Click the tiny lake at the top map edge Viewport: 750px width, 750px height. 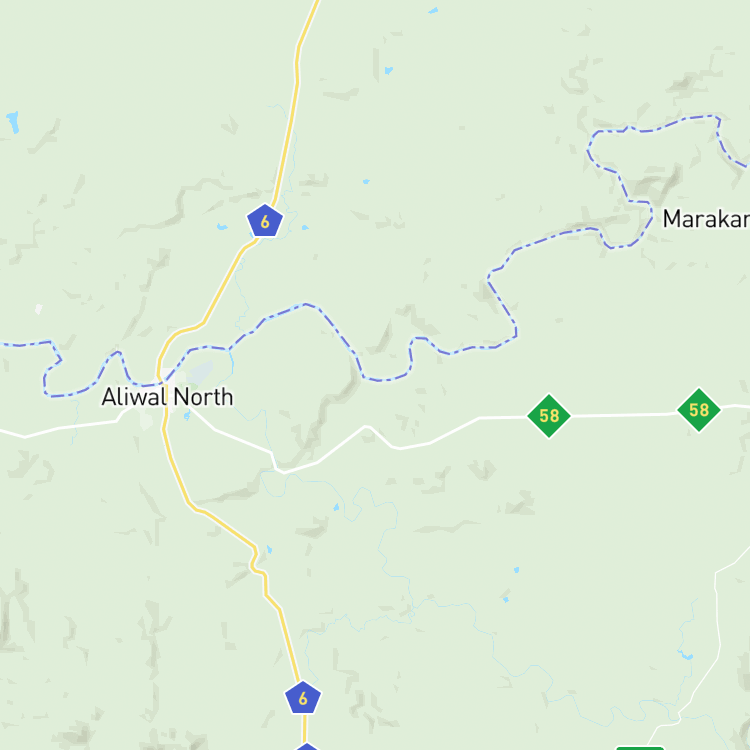[x=433, y=11]
